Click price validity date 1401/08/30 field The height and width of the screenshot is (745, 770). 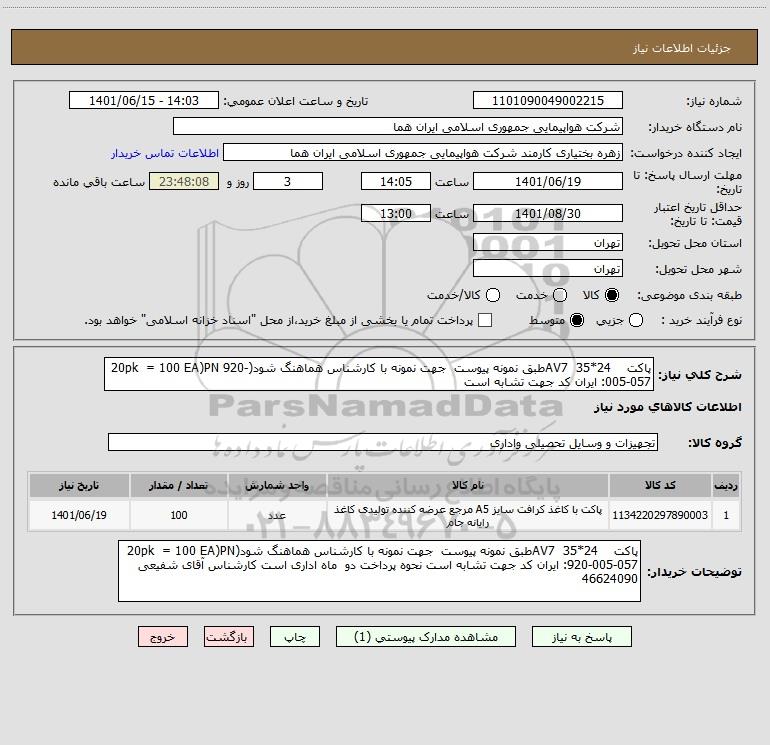548,213
